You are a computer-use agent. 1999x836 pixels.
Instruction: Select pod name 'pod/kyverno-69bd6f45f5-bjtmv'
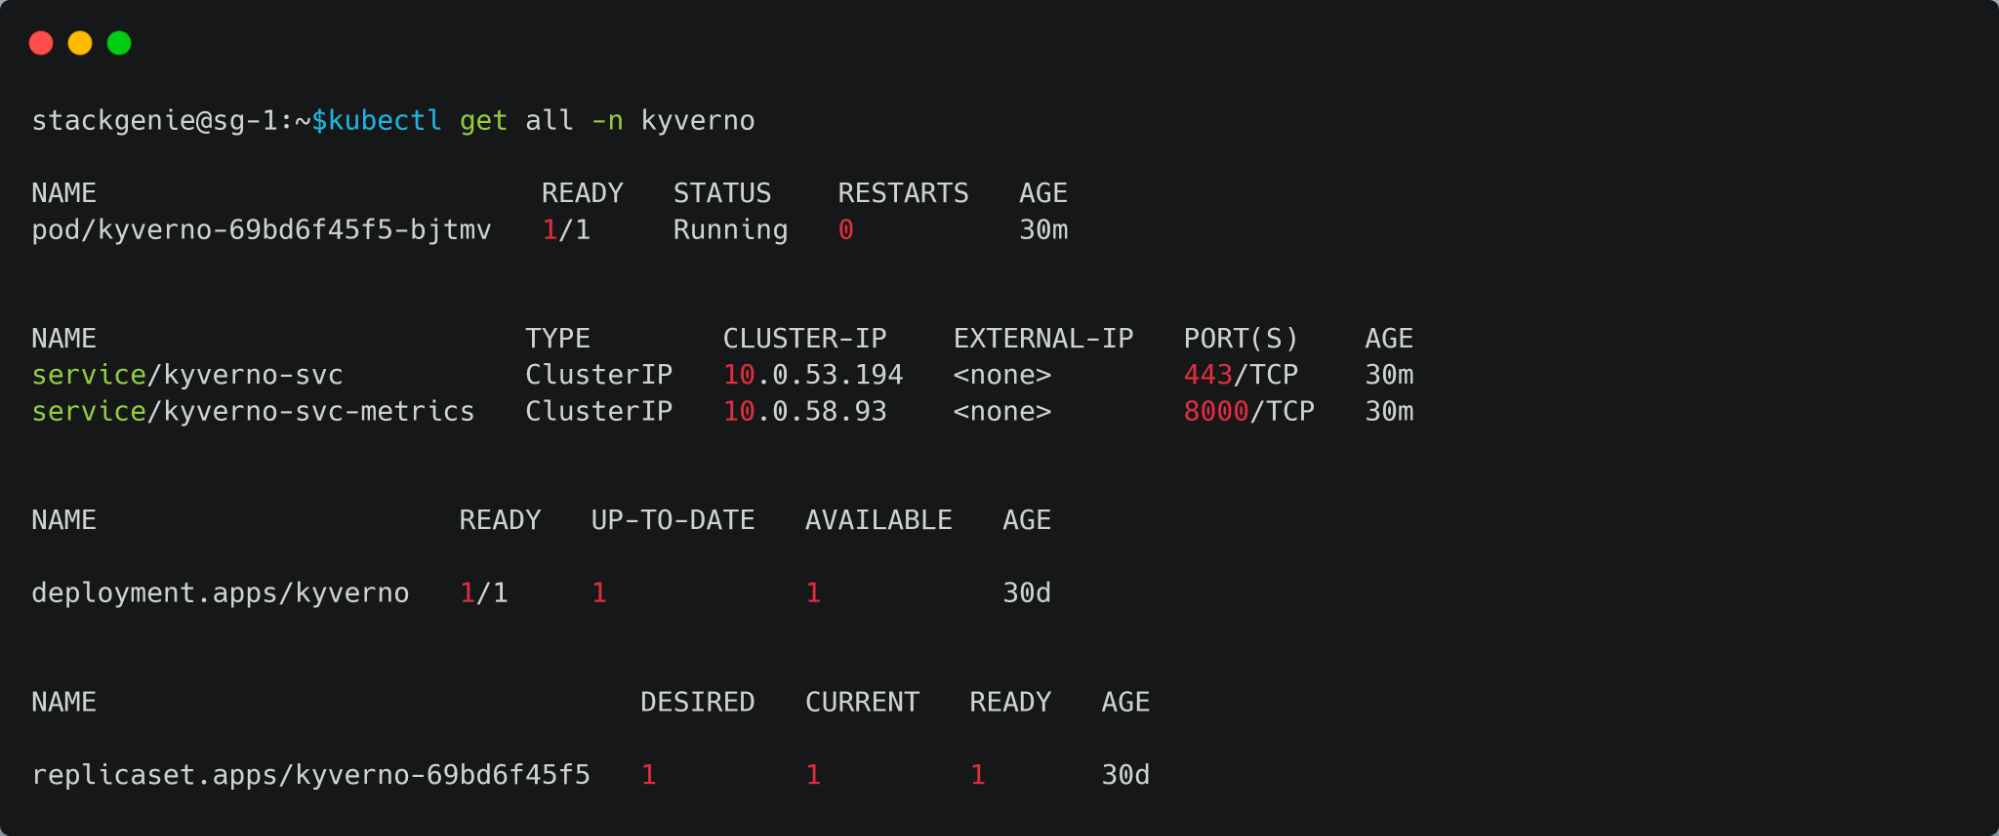[x=262, y=230]
